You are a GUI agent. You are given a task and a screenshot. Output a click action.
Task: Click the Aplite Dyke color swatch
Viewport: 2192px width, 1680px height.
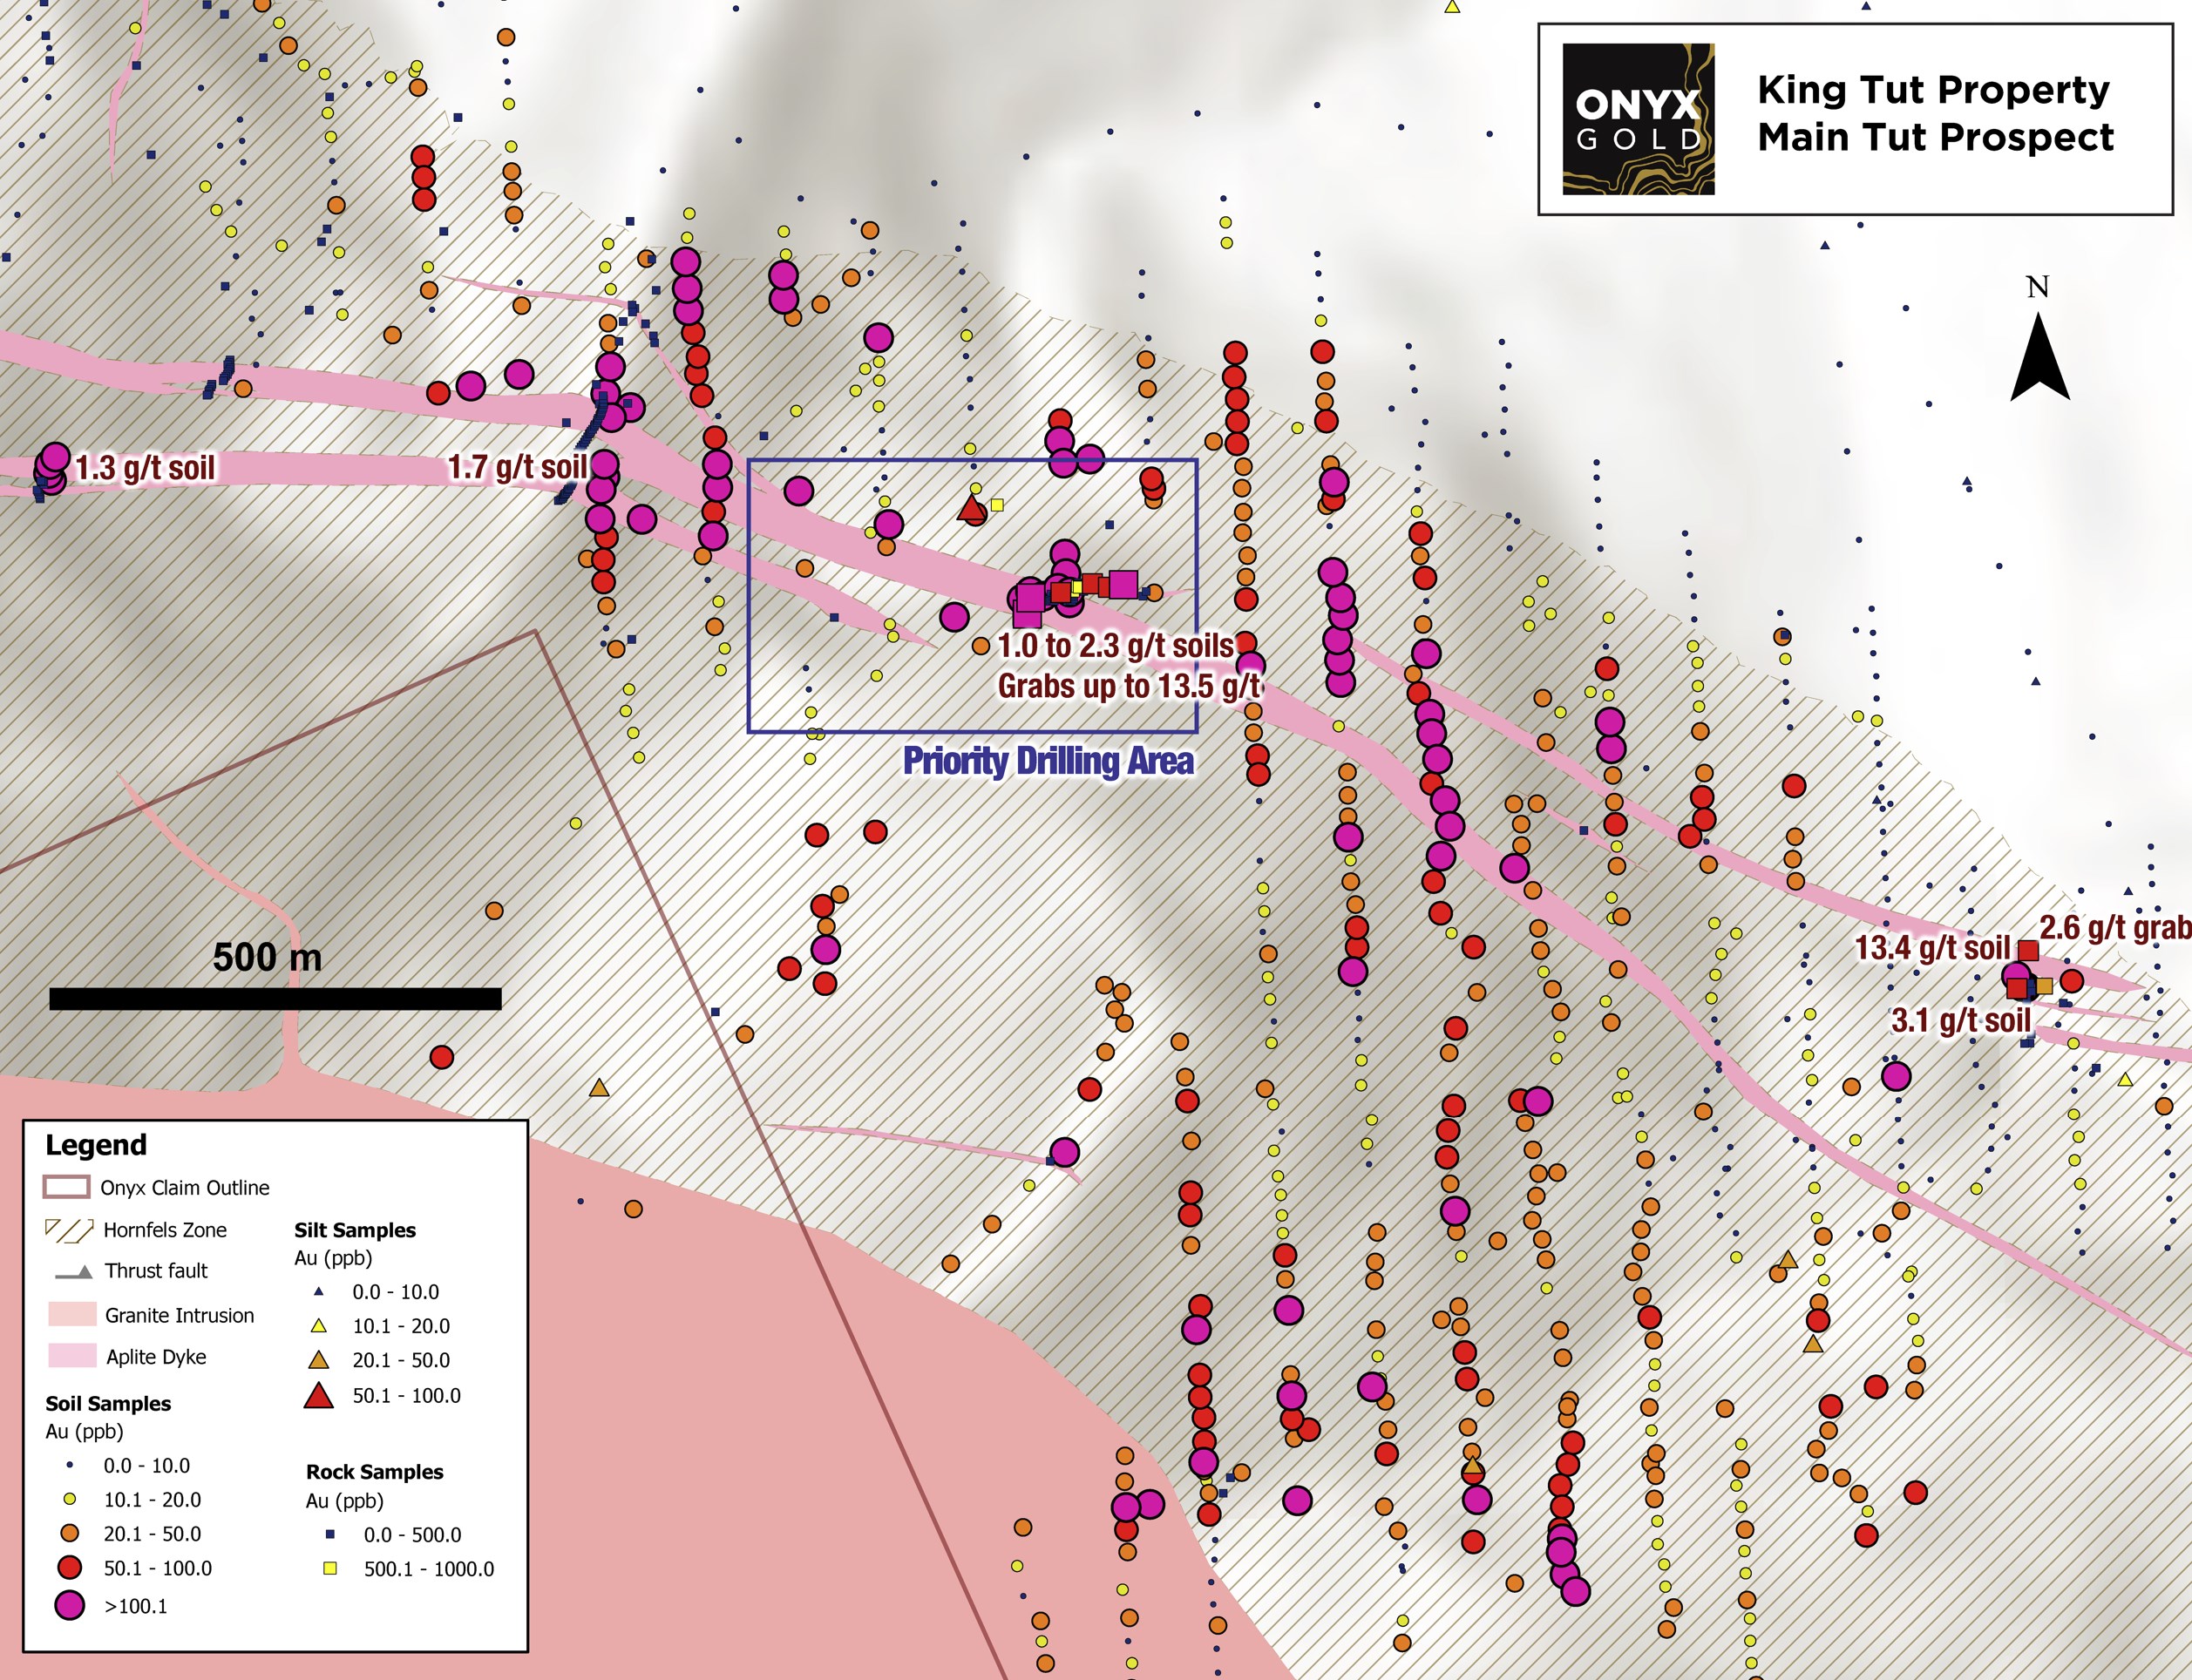click(72, 1356)
